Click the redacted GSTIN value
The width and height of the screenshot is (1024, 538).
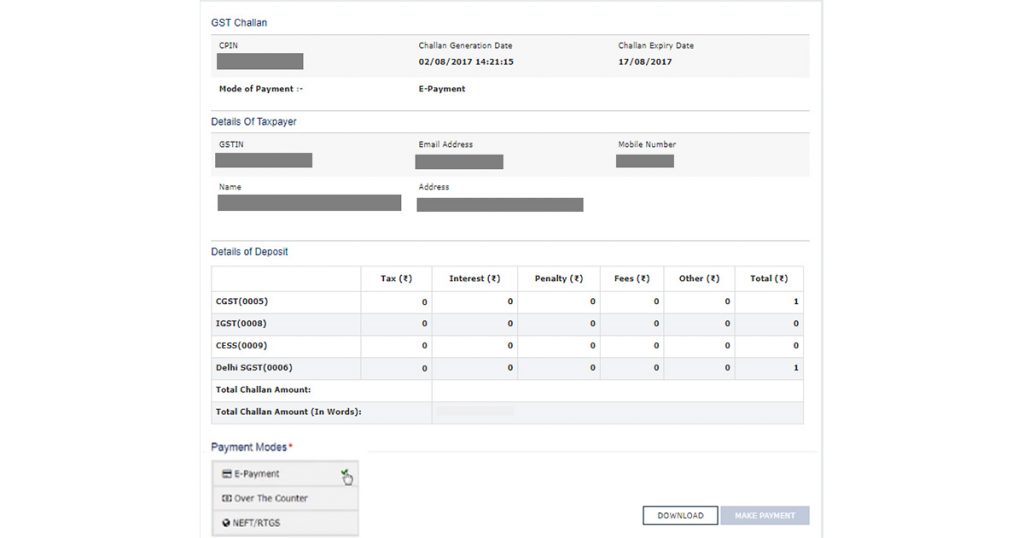click(264, 160)
